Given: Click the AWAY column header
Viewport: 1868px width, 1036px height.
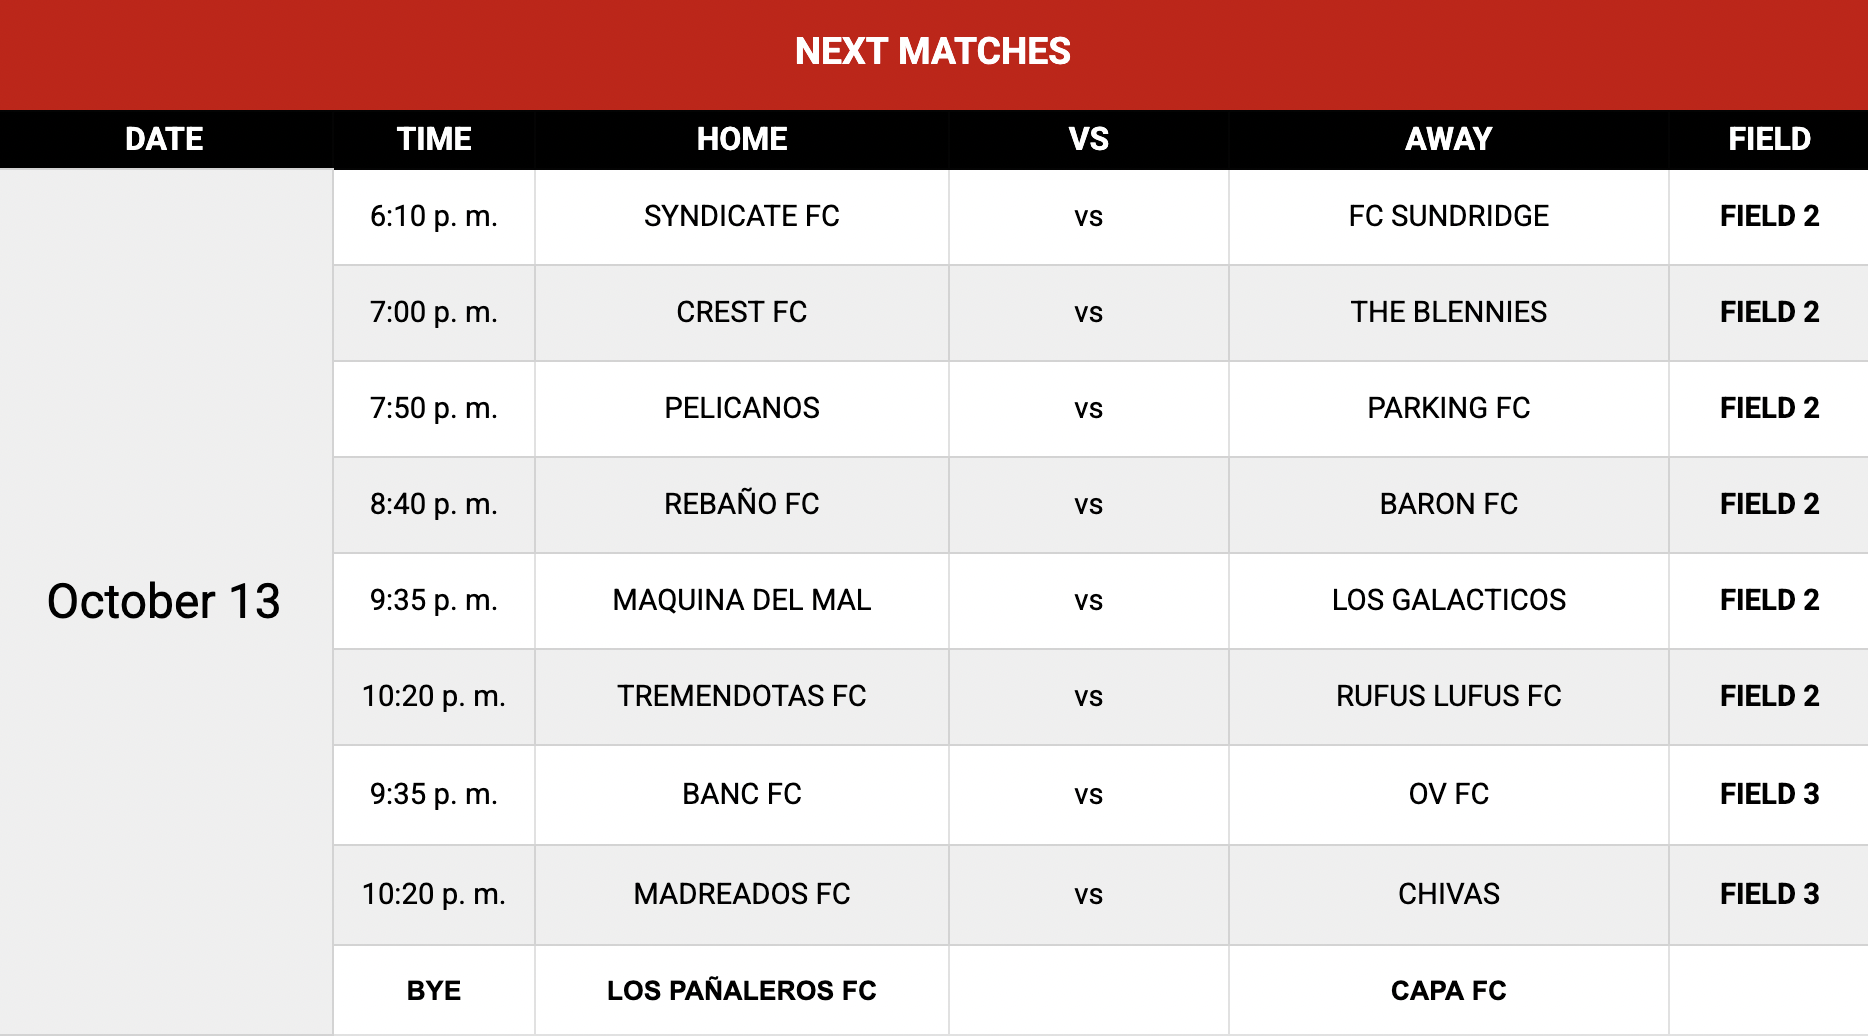Looking at the screenshot, I should (1448, 139).
